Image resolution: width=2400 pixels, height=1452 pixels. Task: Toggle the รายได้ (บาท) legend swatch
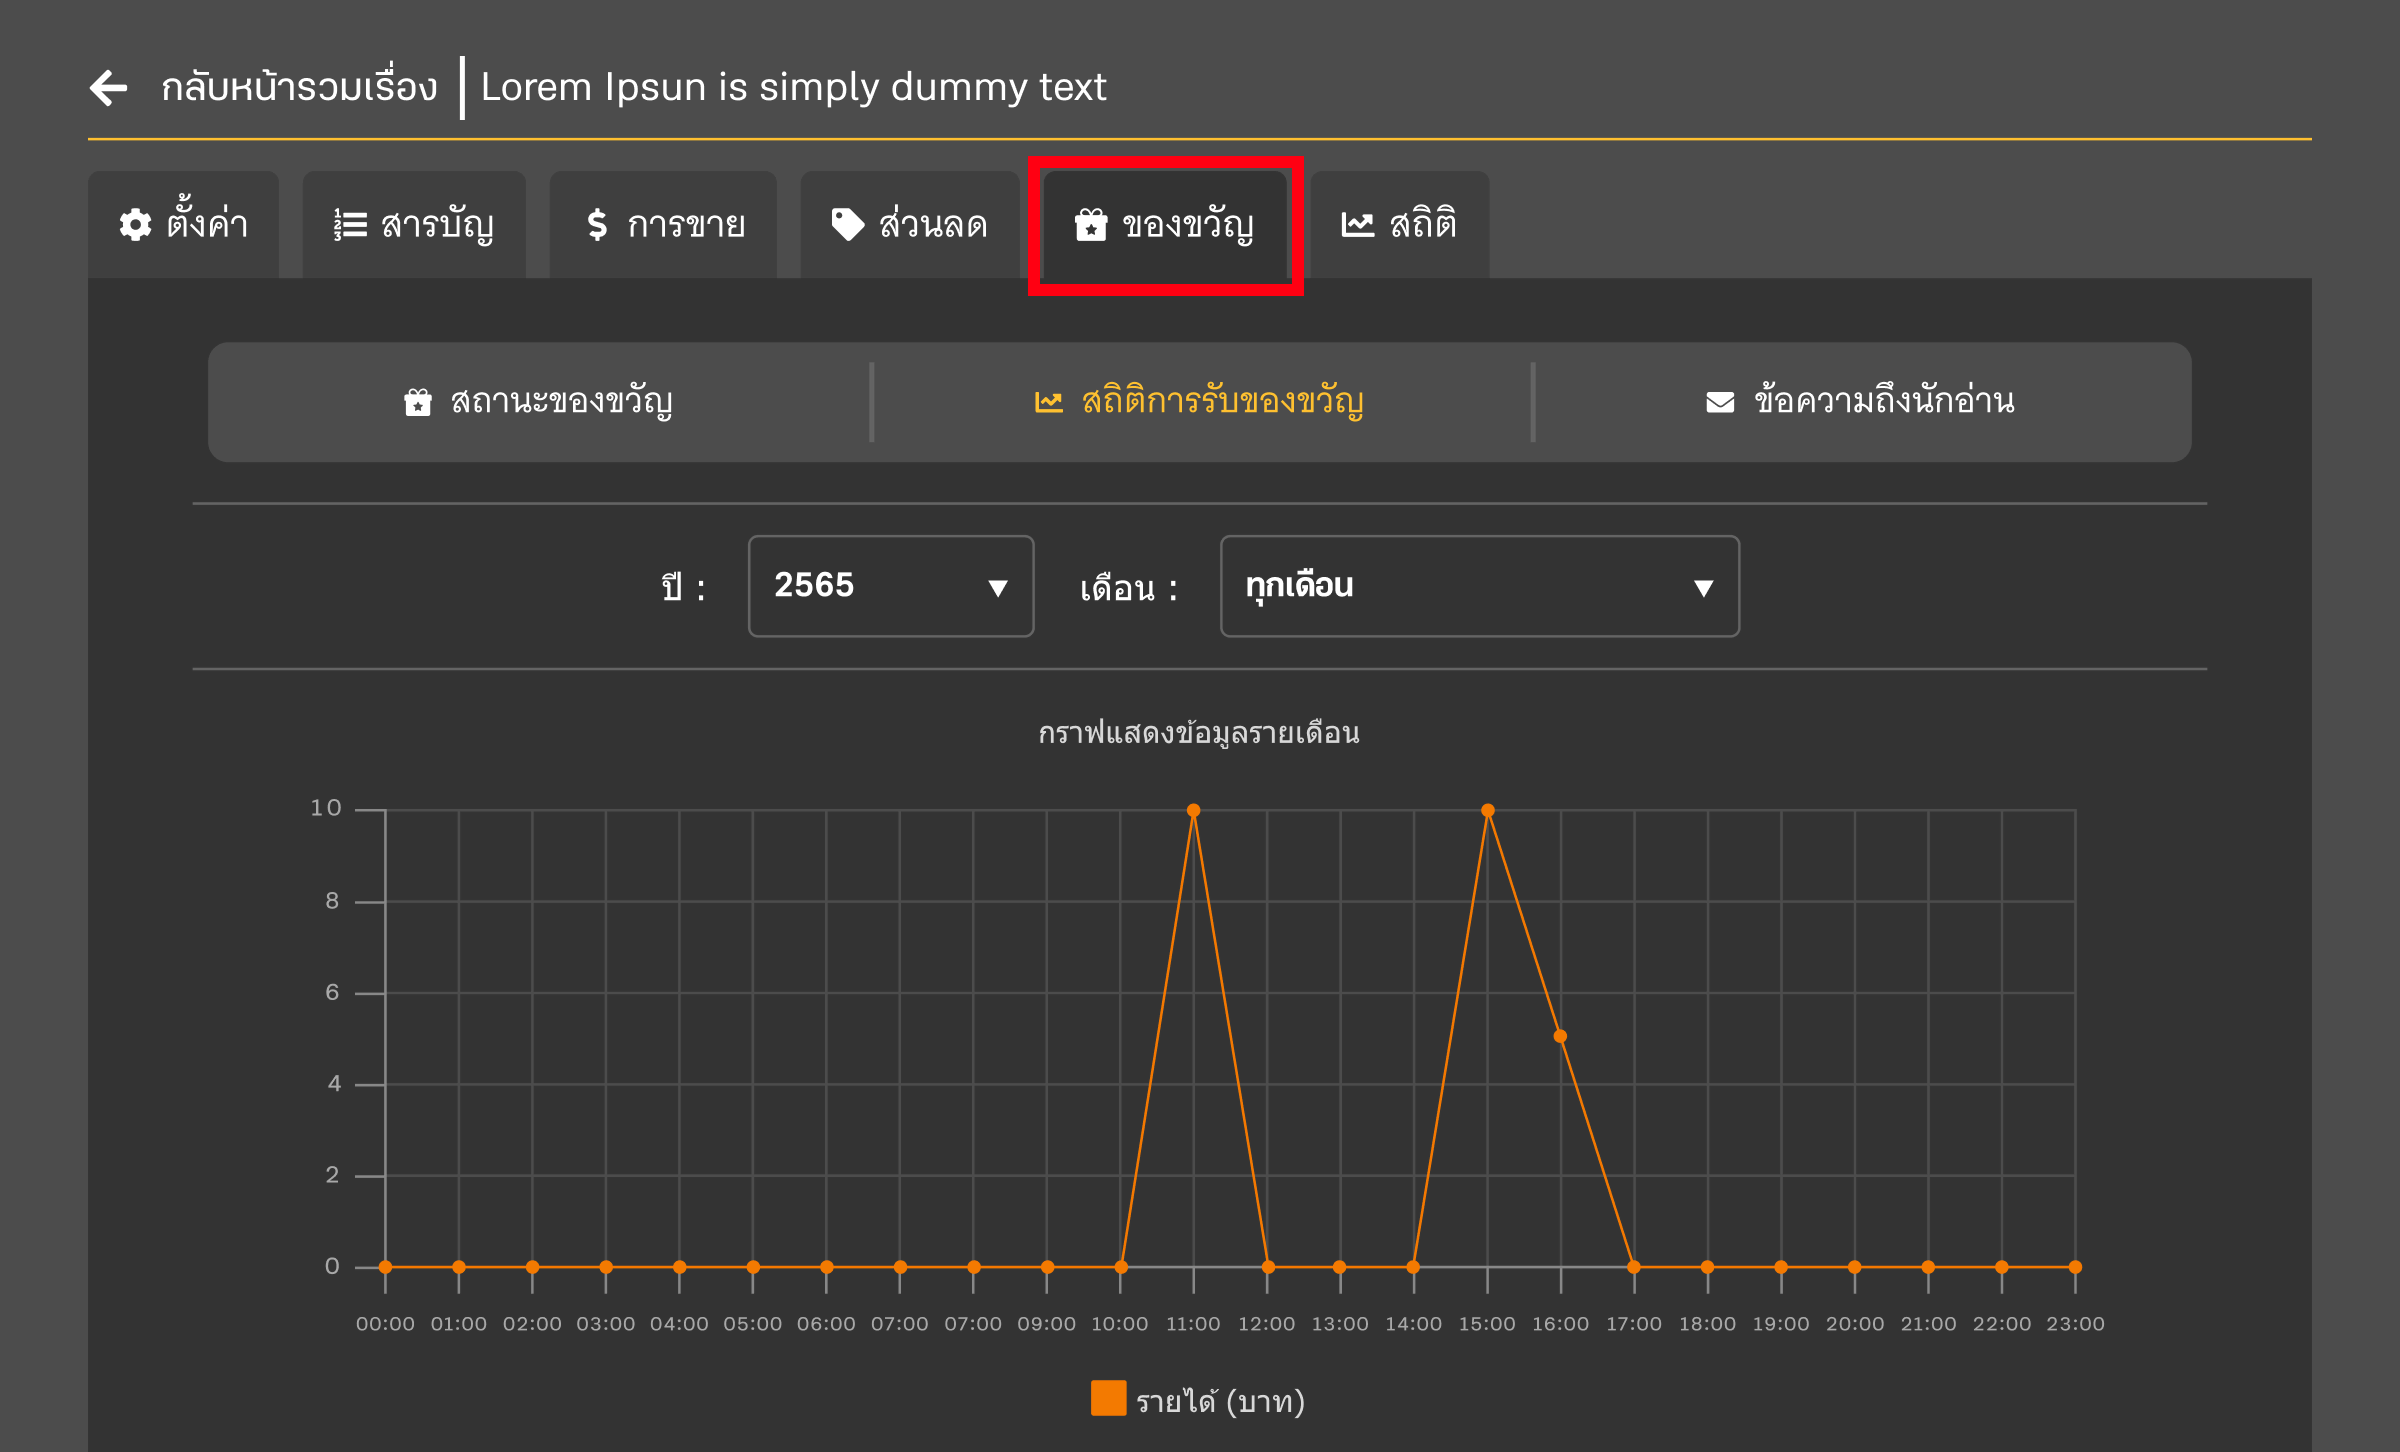coord(1108,1398)
